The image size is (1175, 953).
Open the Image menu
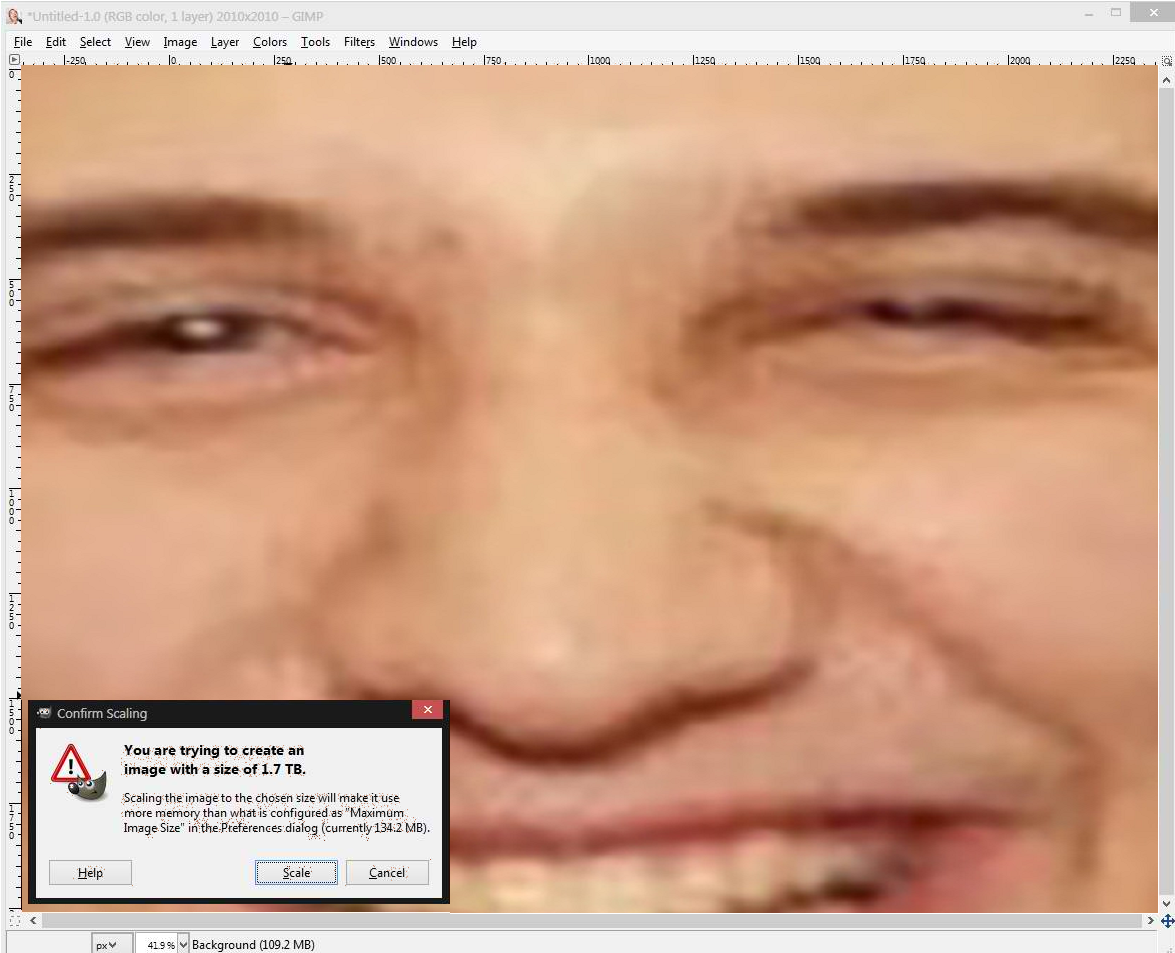click(x=180, y=42)
